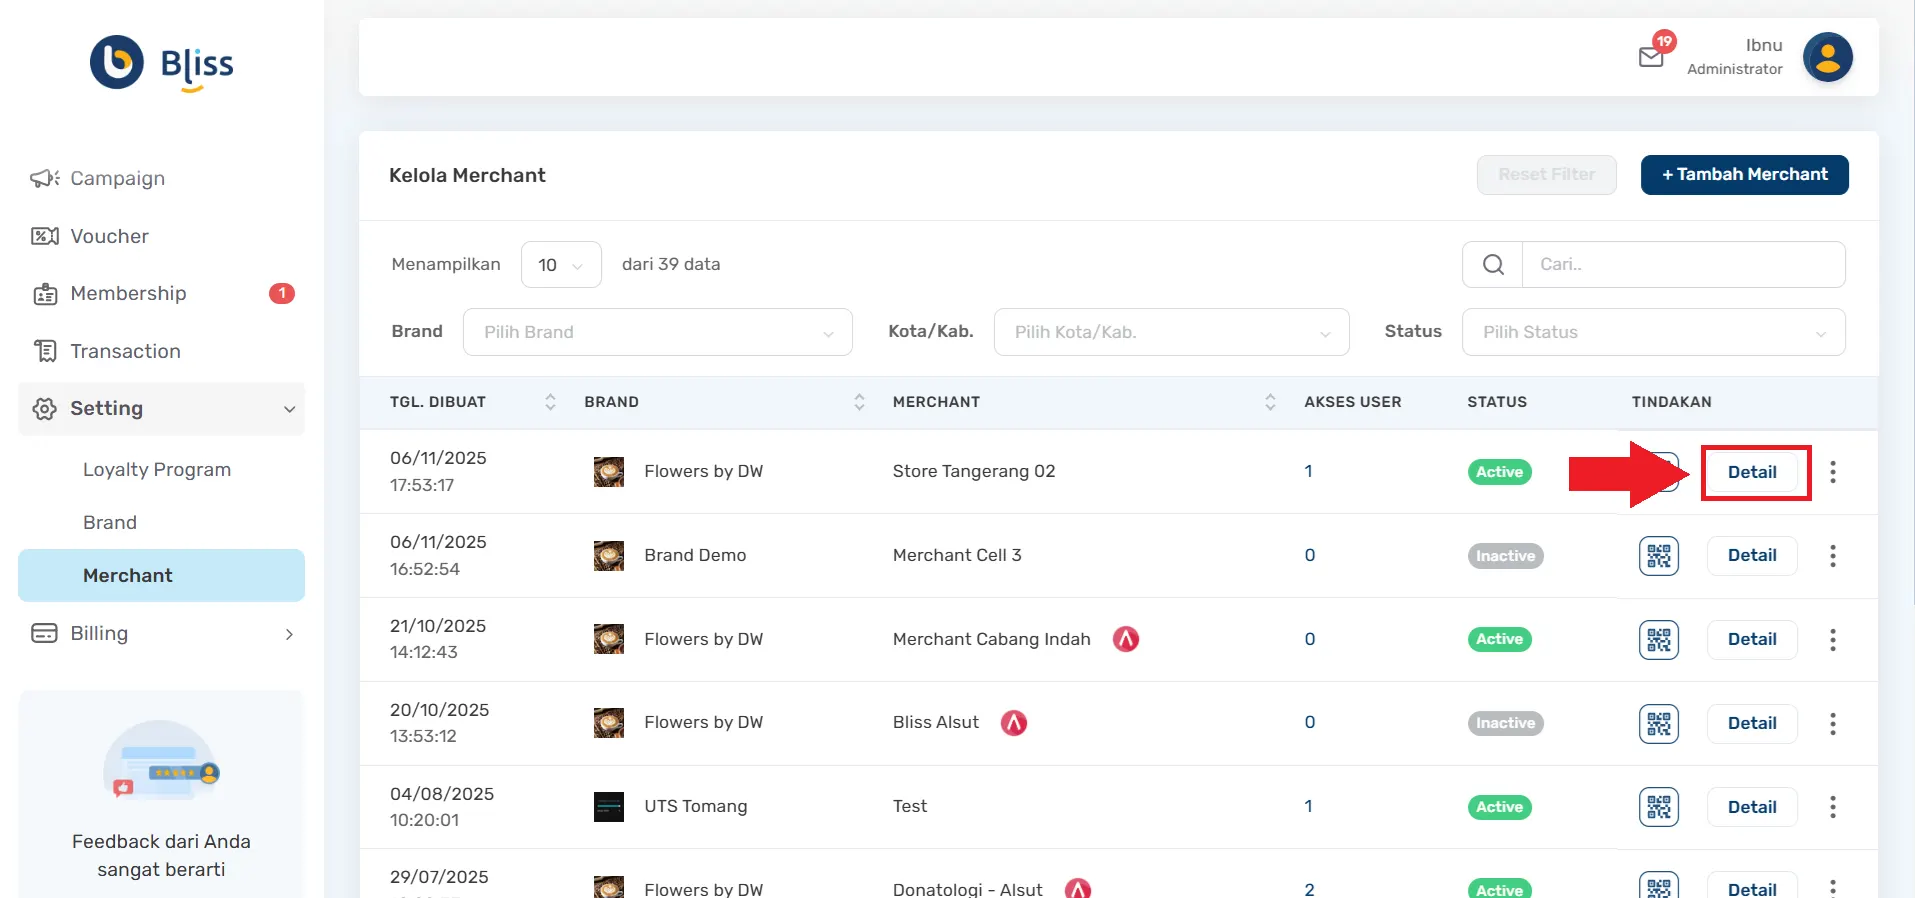
Task: Sort table by Tgl. Dibuat column
Action: [x=550, y=402]
